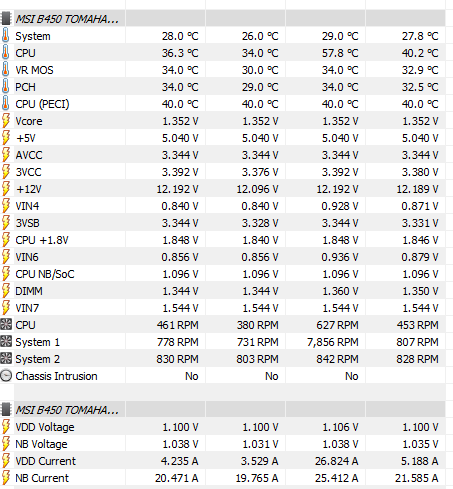453x489 pixels.
Task: Click the lightning icon next to CPU NB/SoC
Action: pyautogui.click(x=6, y=274)
